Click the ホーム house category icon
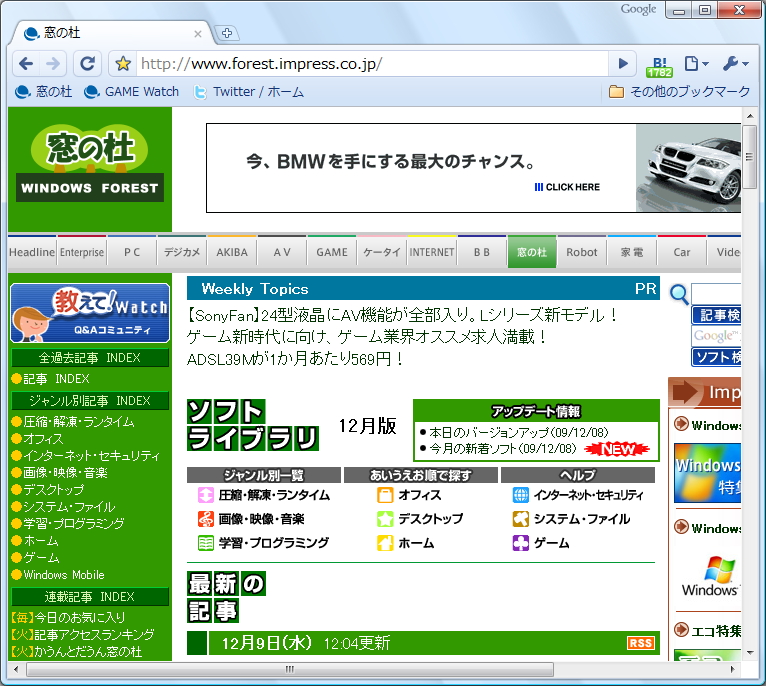 coord(385,543)
